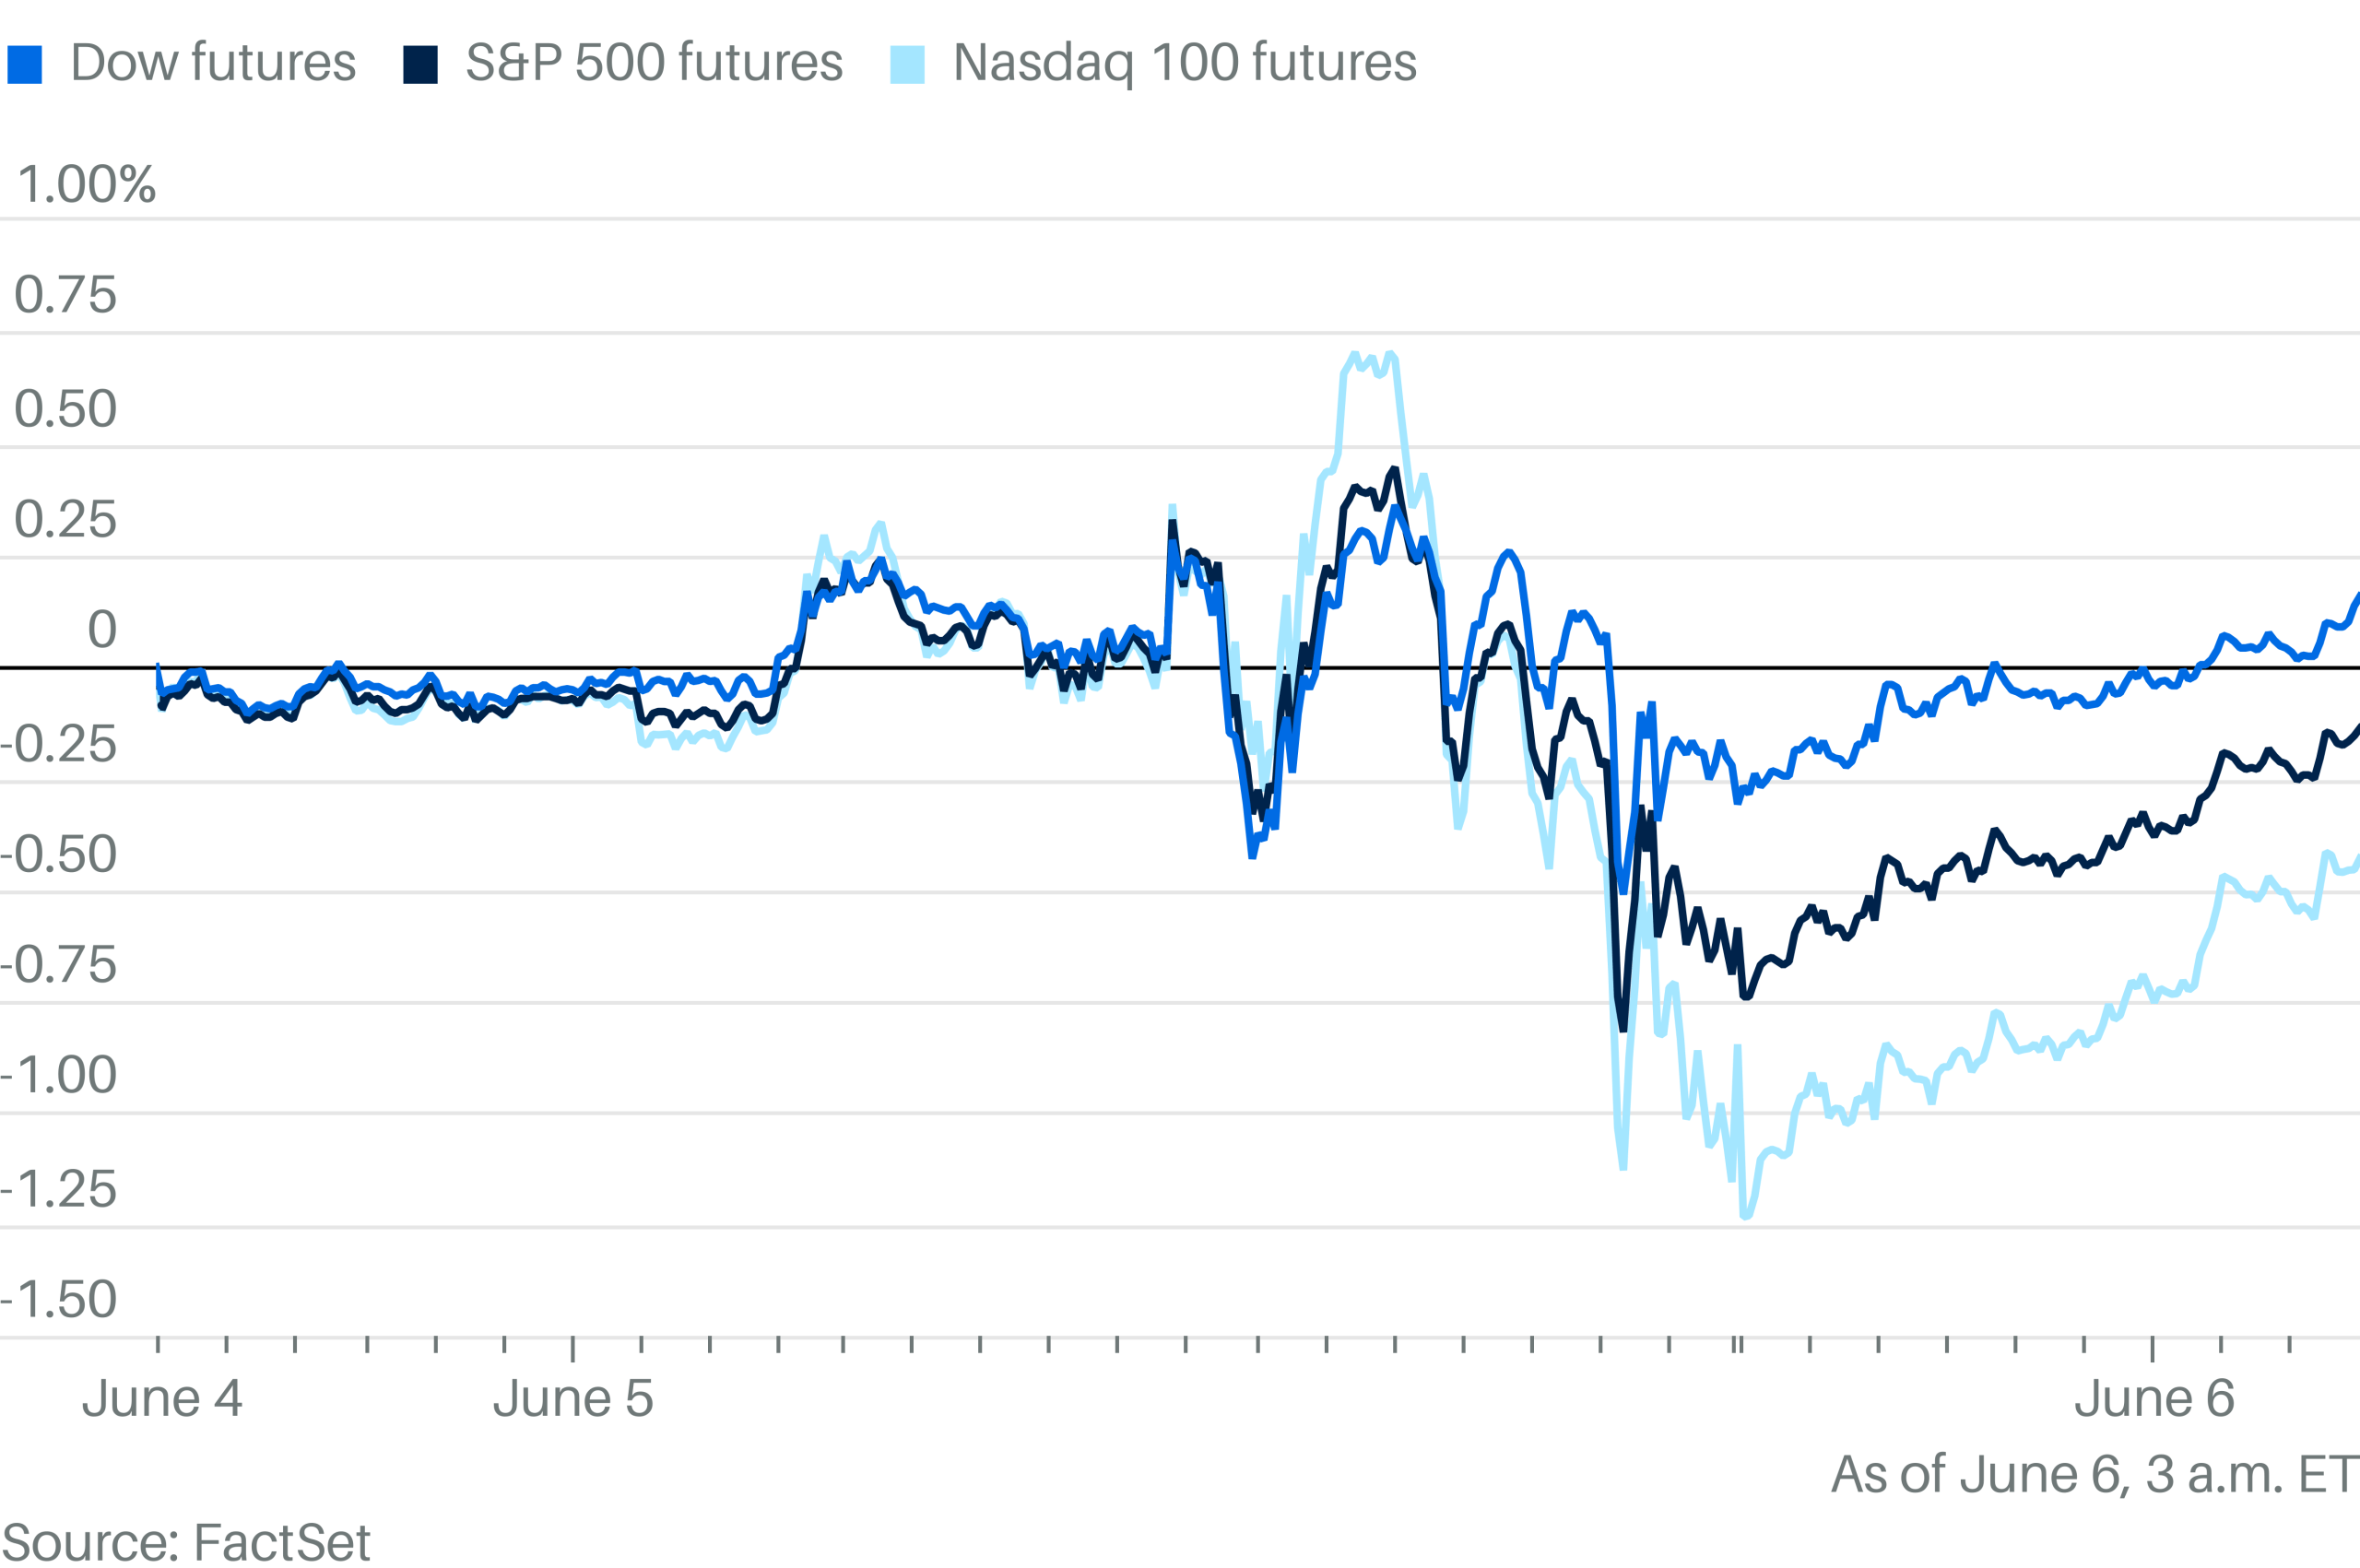Click the 0.50 y-axis label
Image resolution: width=2360 pixels, height=1568 pixels.
(66, 409)
